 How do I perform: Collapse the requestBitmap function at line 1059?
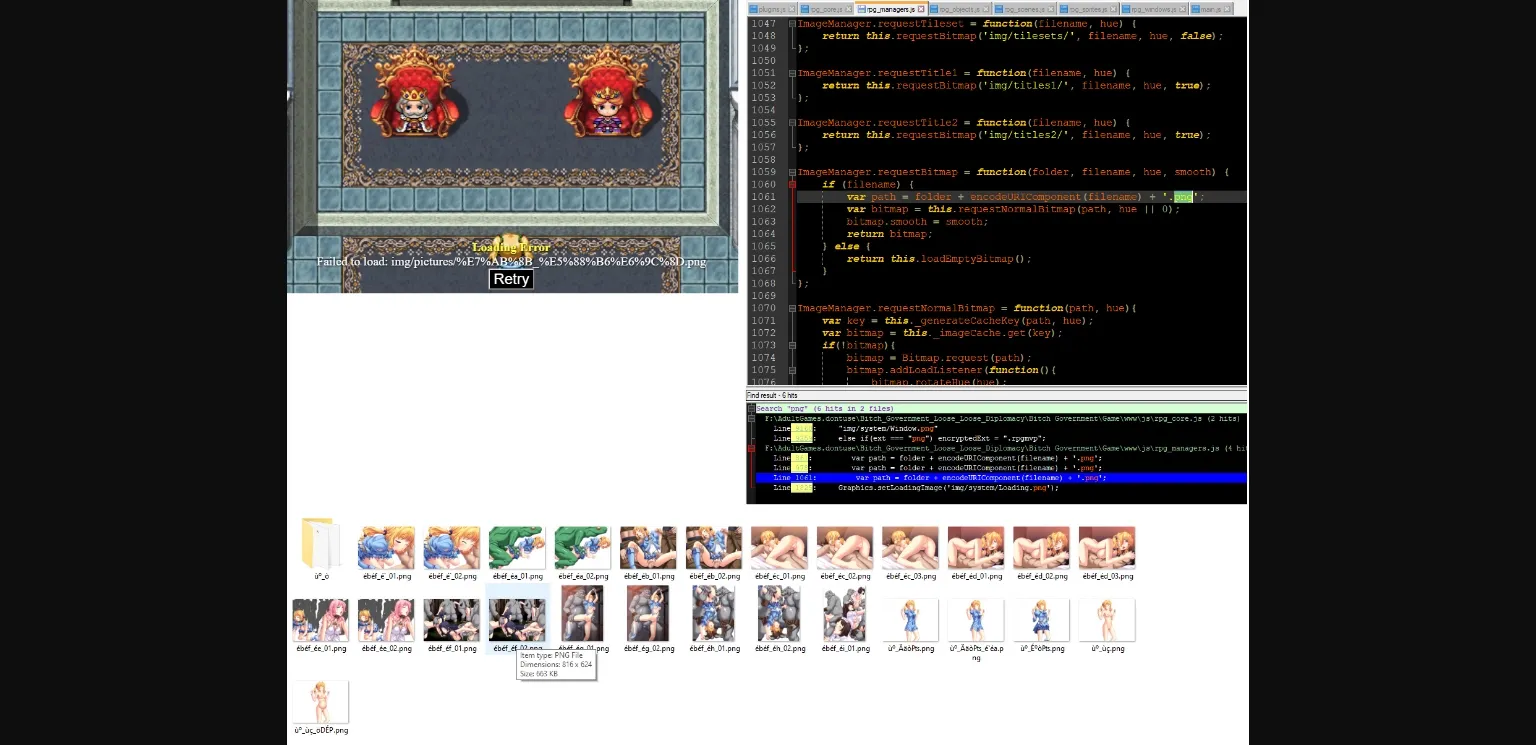click(x=792, y=172)
